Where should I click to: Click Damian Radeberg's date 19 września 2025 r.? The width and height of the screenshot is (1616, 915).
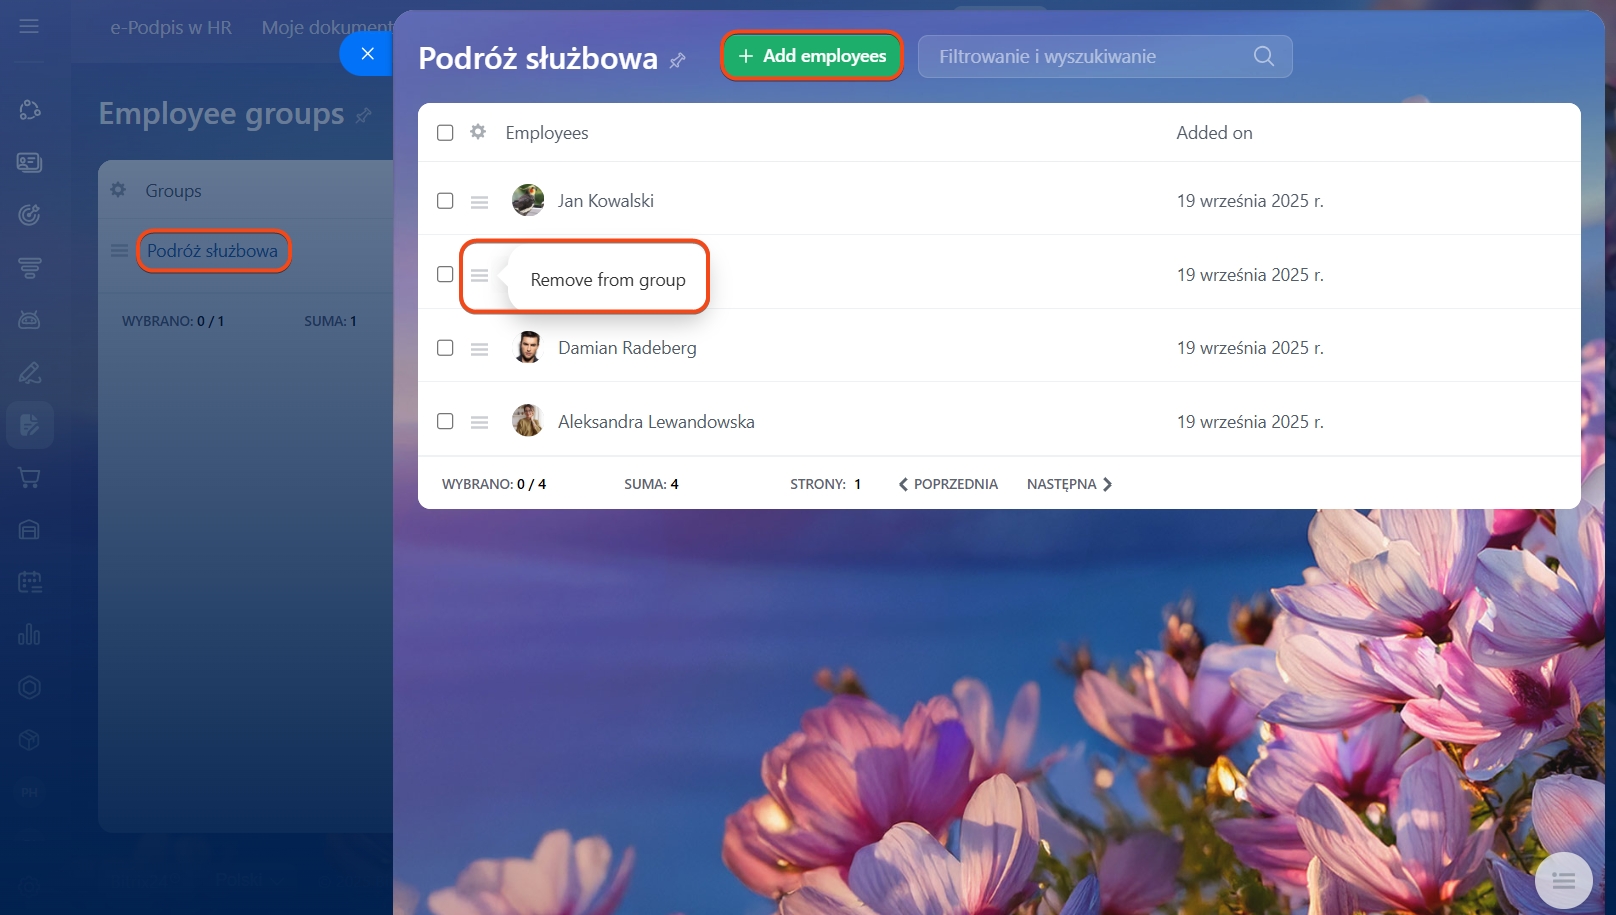tap(1250, 348)
